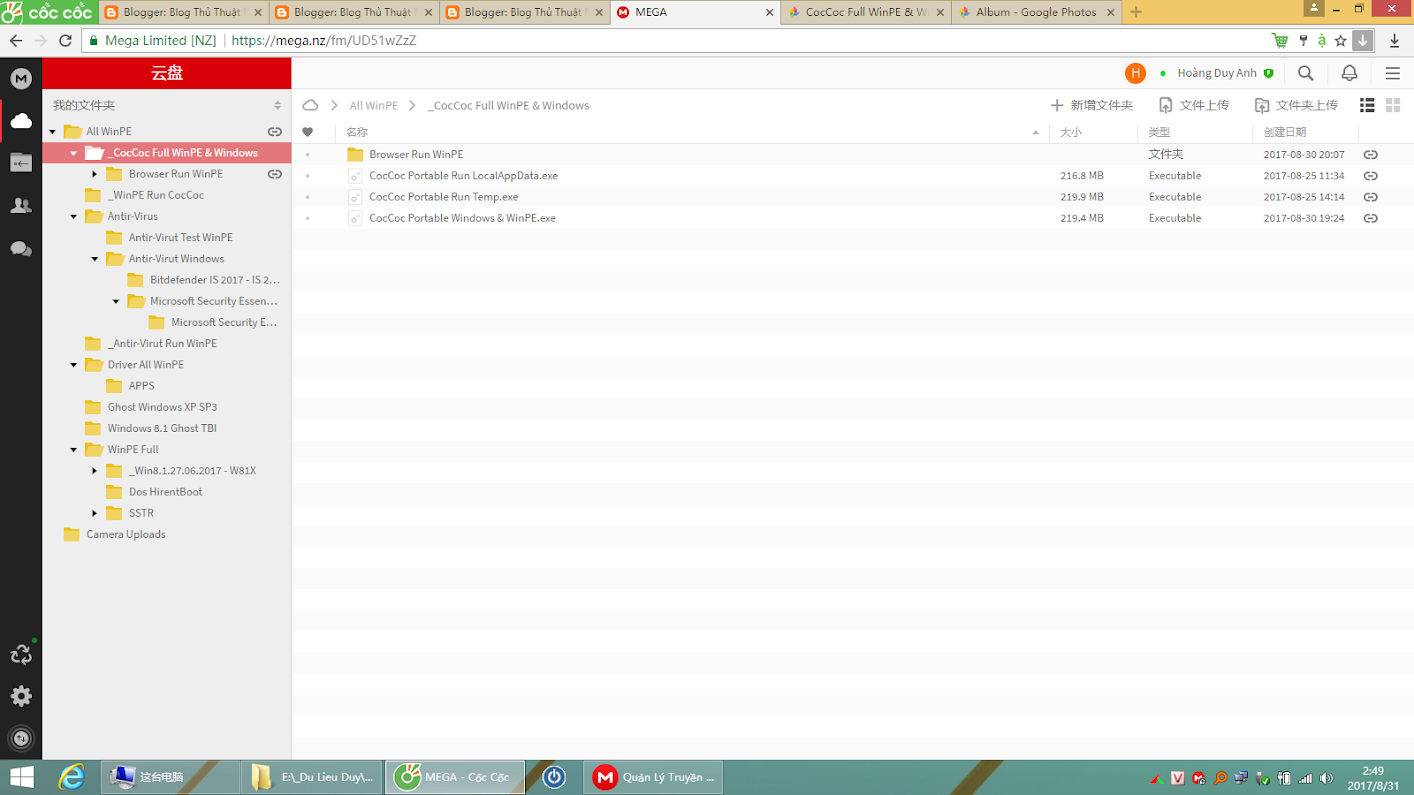Open Quản Lý Truyện taskbar item
Image resolution: width=1414 pixels, height=795 pixels.
654,777
